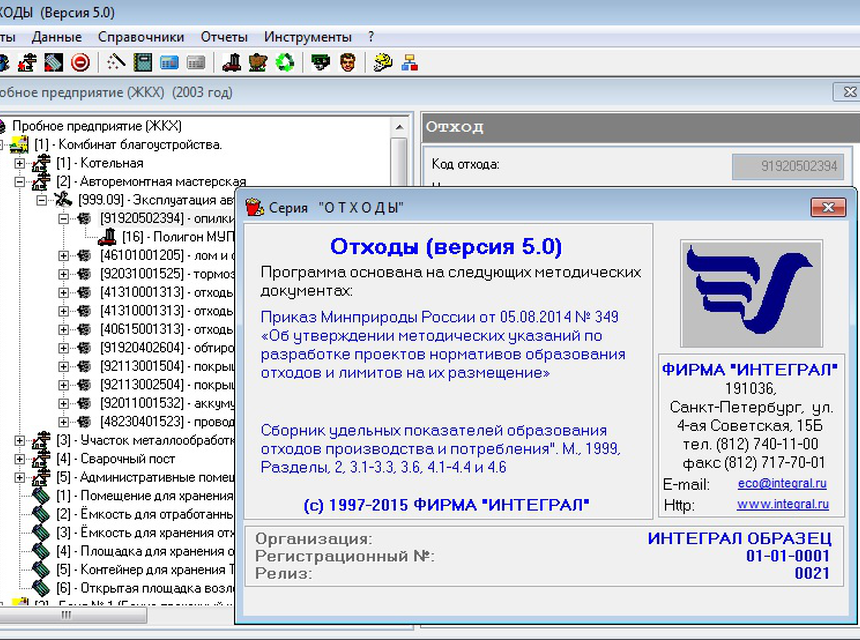Click the yellow hard hat toolbar icon
This screenshot has height=640, width=860.
coord(383,63)
